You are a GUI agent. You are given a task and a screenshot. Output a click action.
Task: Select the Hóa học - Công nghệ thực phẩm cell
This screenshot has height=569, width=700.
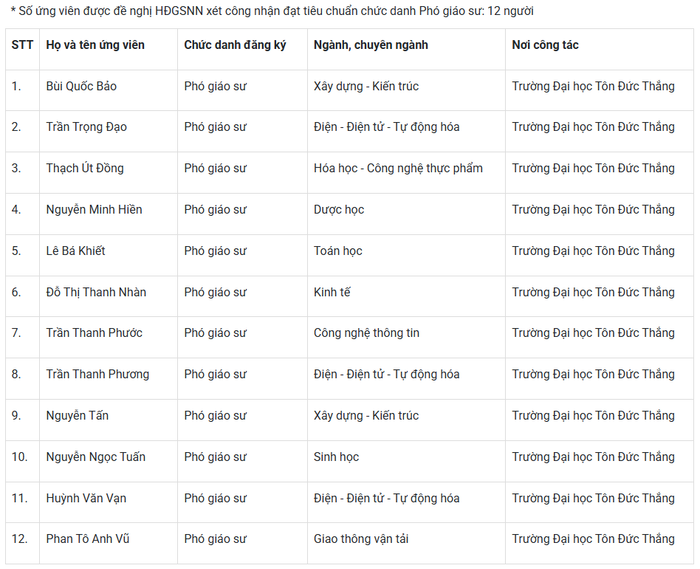pyautogui.click(x=398, y=168)
